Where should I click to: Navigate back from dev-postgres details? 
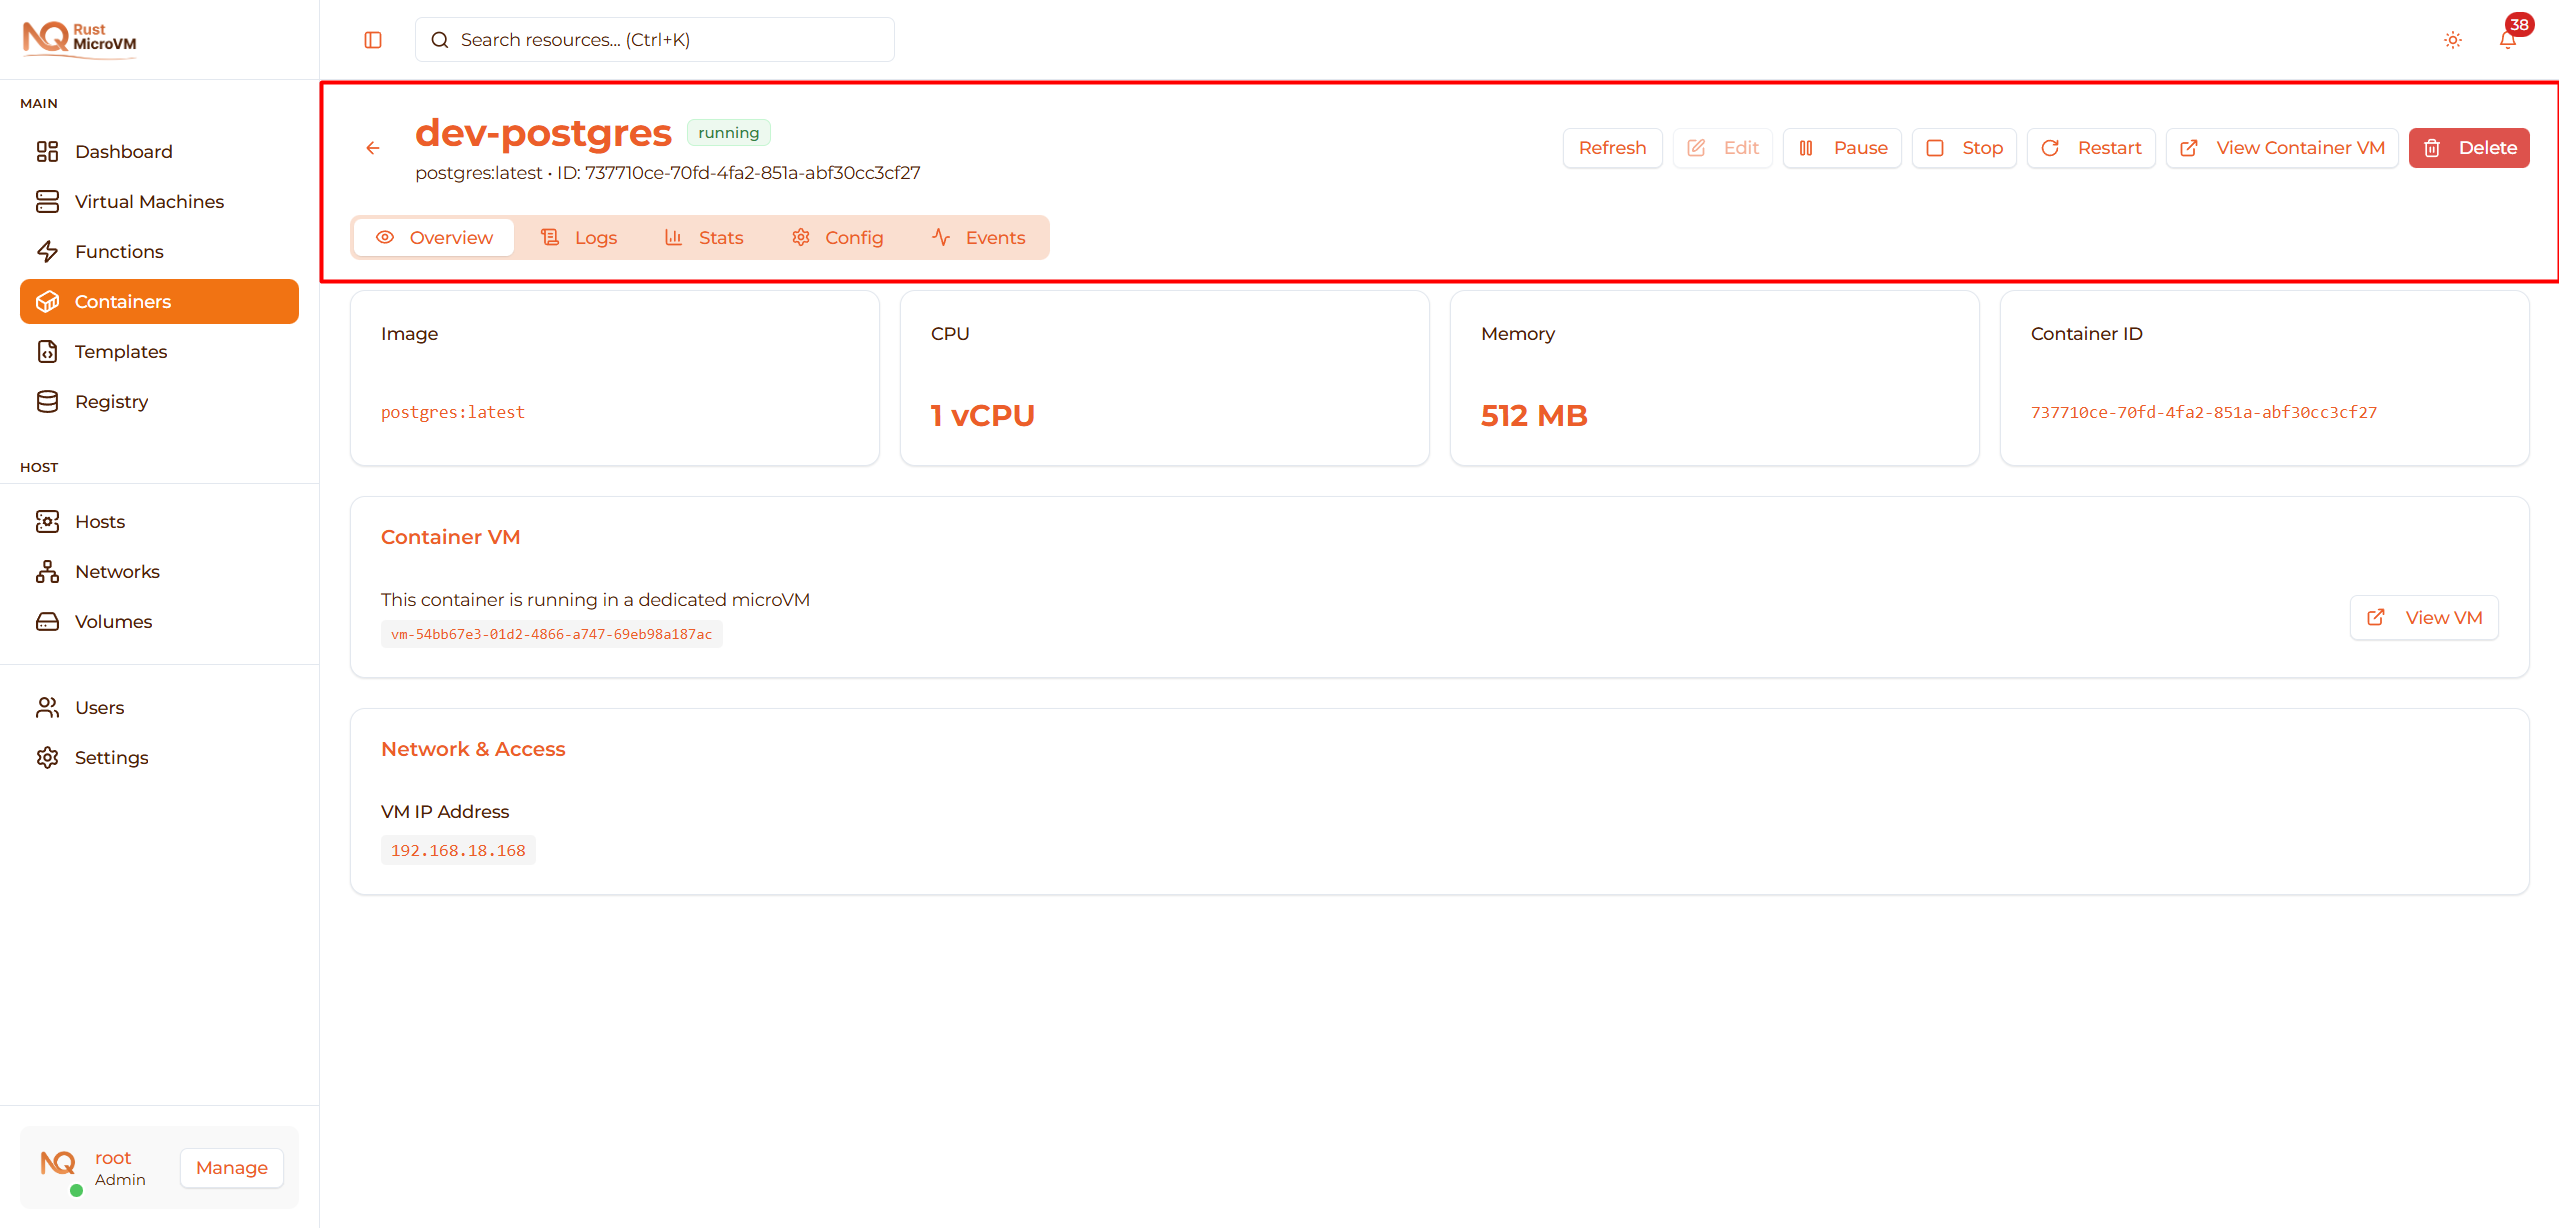373,147
